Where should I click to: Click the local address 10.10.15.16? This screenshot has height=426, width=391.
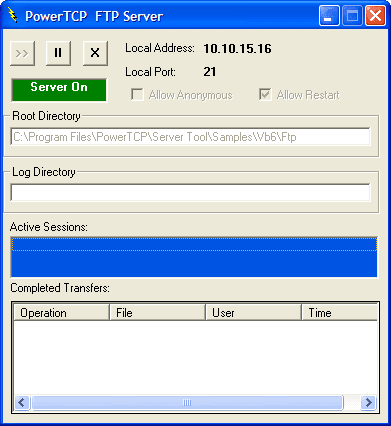pyautogui.click(x=237, y=49)
